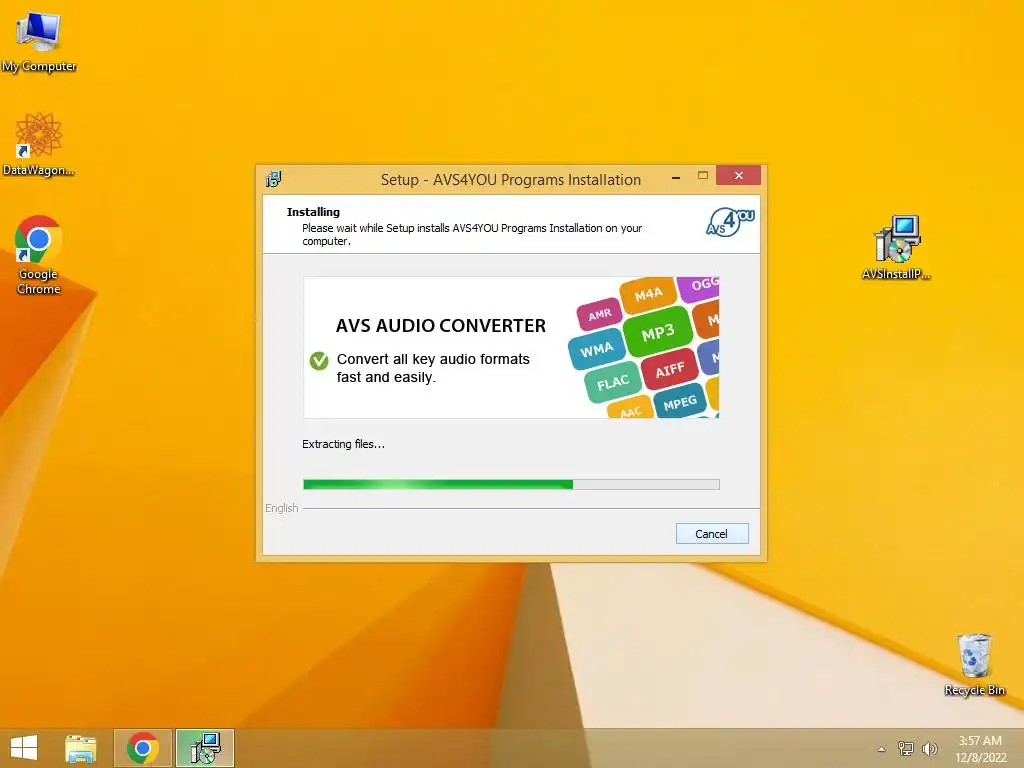Click the WMA format tile

(596, 350)
